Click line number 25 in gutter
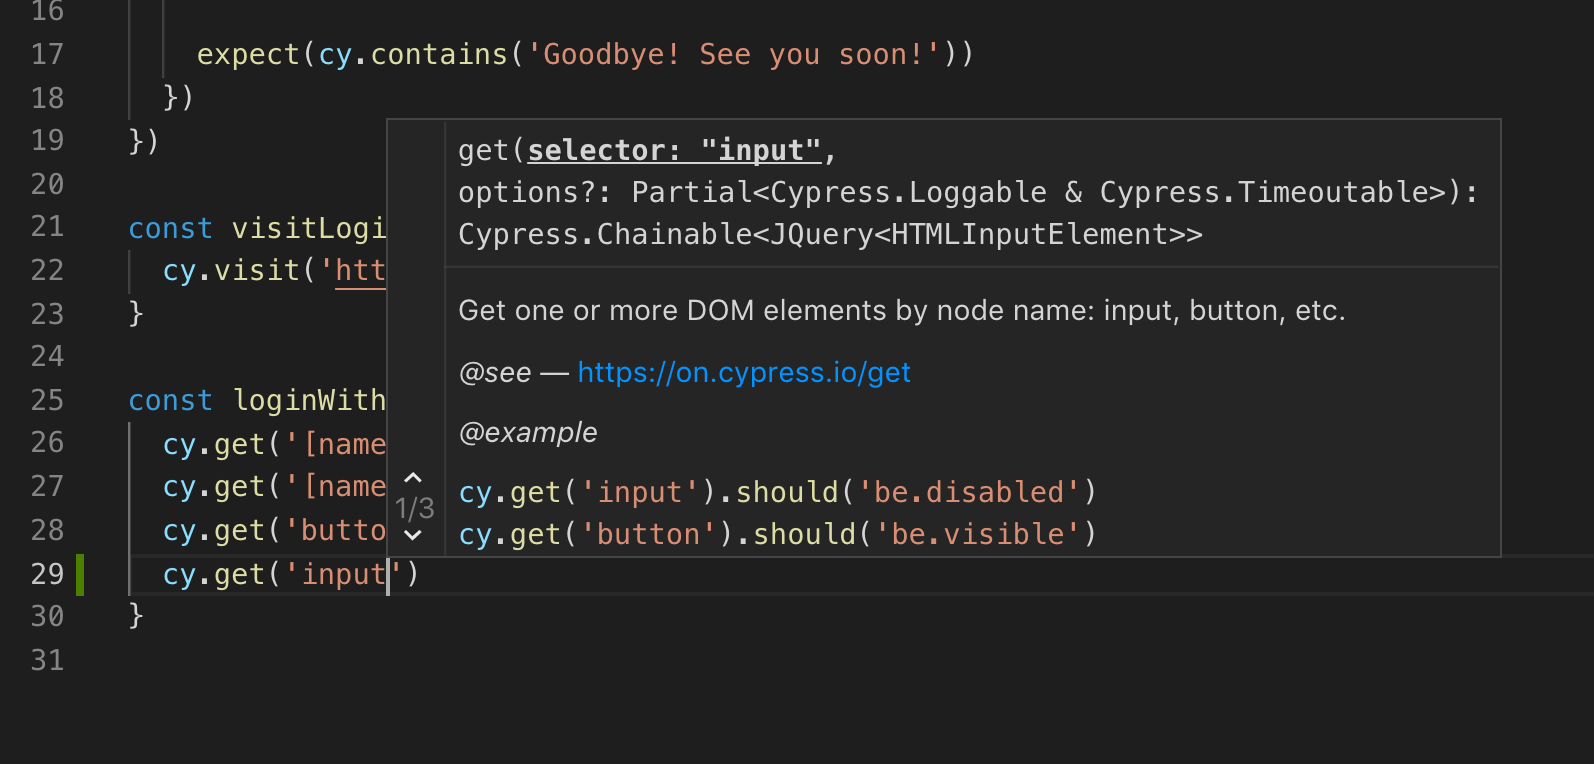 tap(47, 400)
